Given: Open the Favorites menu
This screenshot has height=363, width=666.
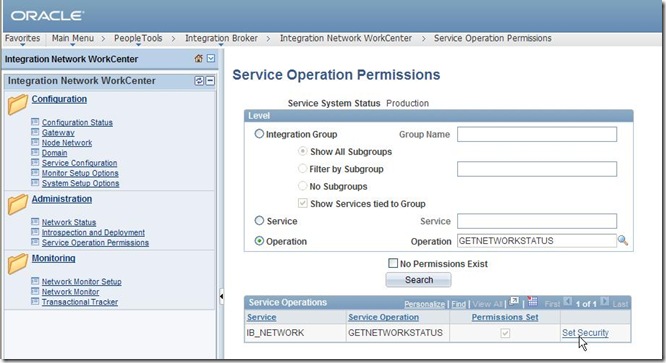Looking at the screenshot, I should coord(22,38).
